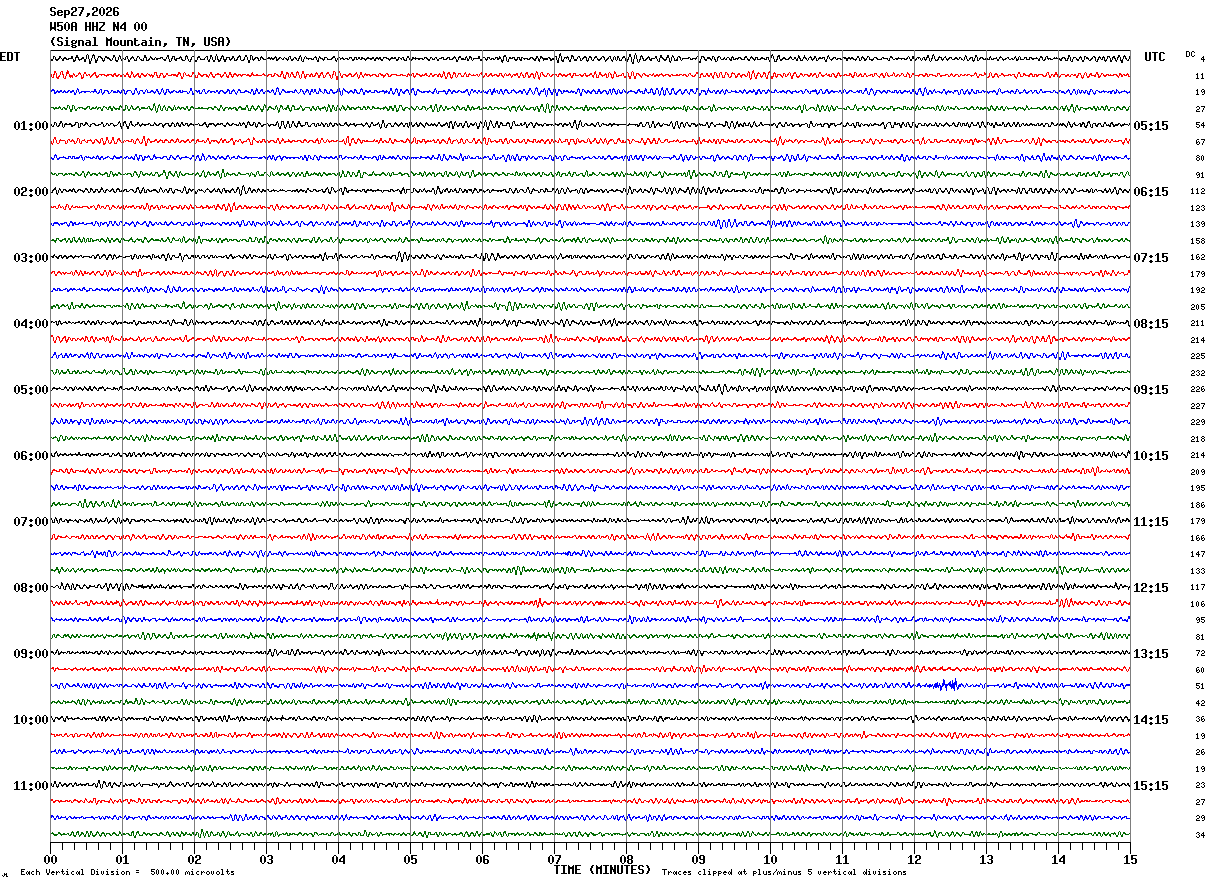Select the W50A HHZ N4 00 station label
Screen dimensions: 1210x886
click(98, 27)
